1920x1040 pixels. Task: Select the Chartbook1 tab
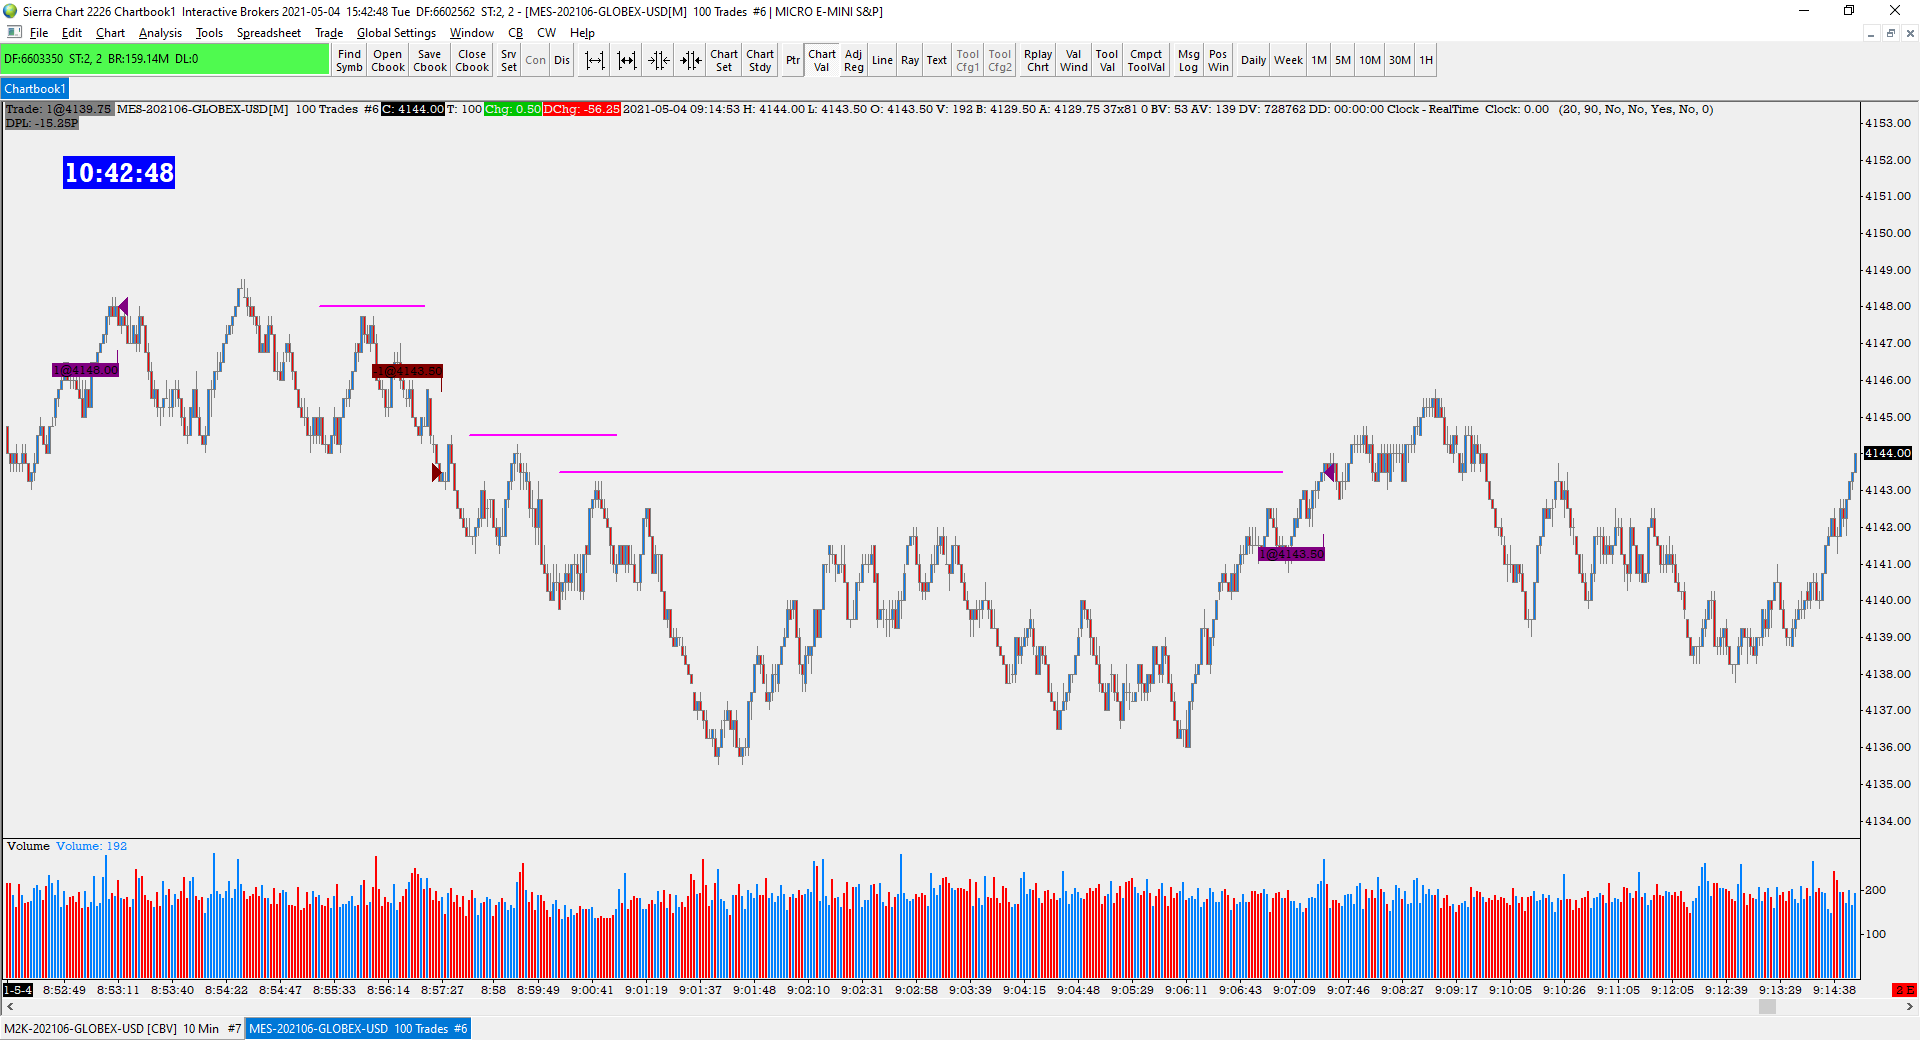coord(35,89)
